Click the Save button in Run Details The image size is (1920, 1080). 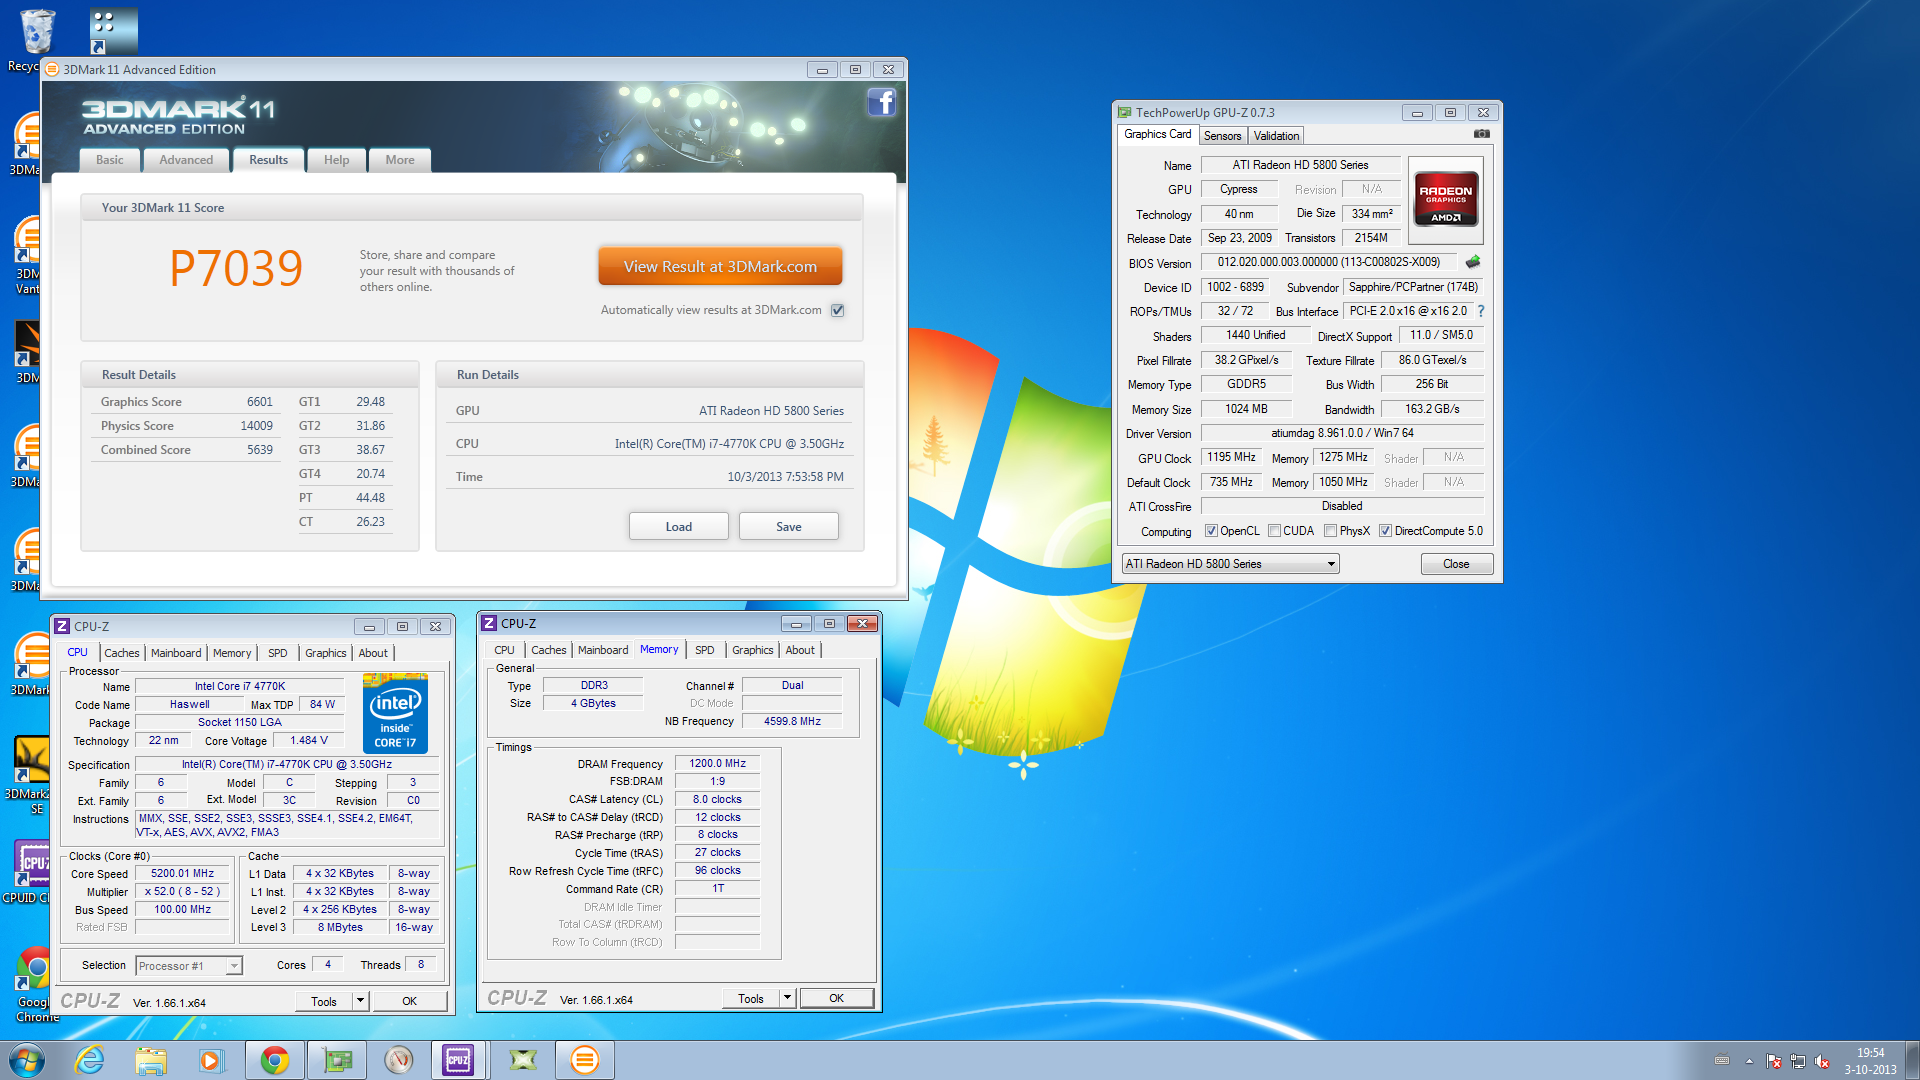pyautogui.click(x=788, y=527)
